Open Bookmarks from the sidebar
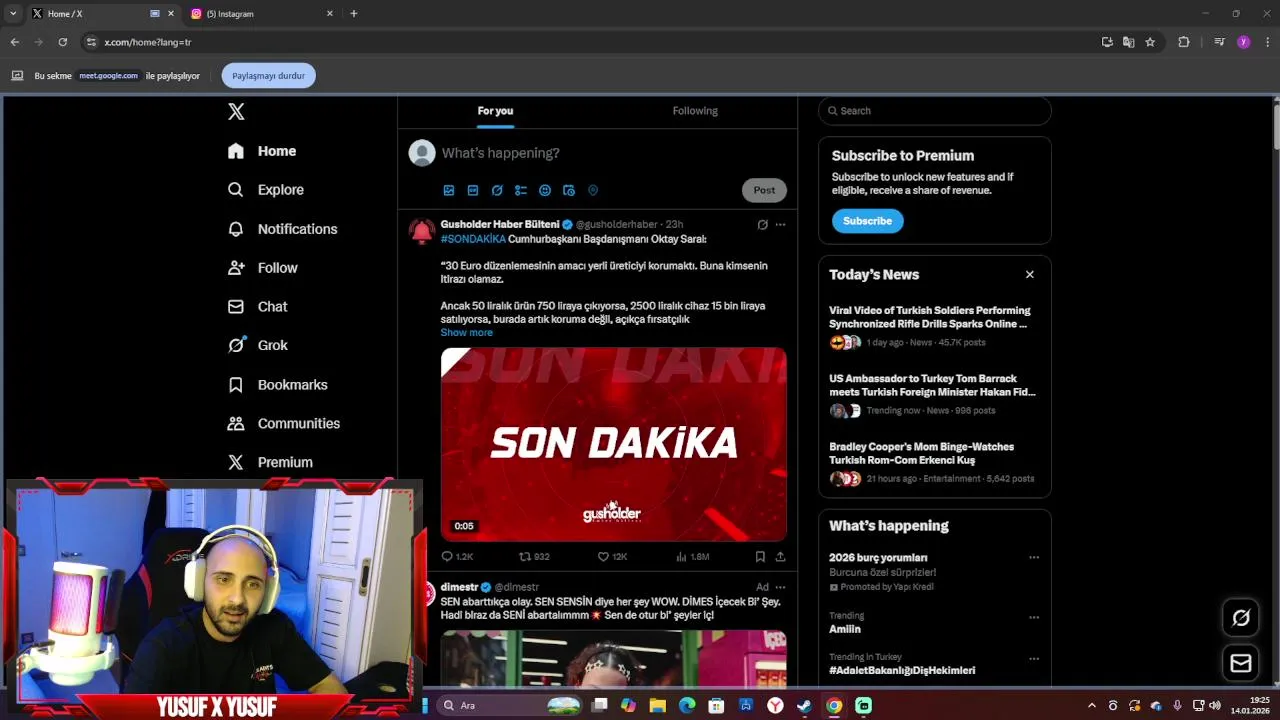This screenshot has width=1280, height=720. pos(278,385)
